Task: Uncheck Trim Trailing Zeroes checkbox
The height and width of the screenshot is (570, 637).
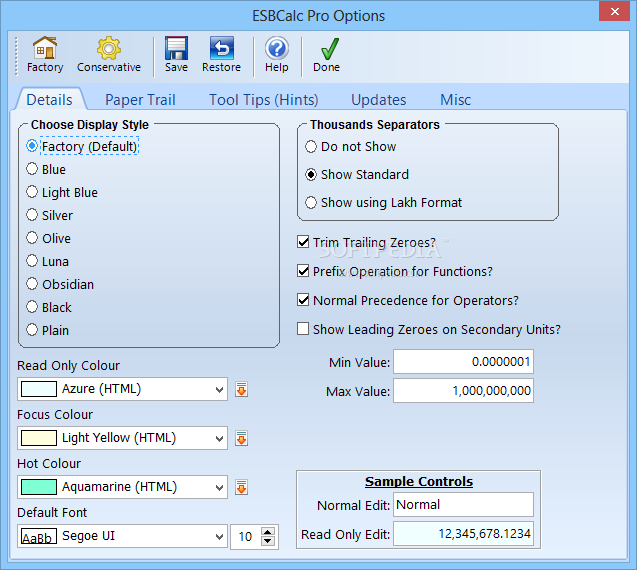Action: (303, 242)
